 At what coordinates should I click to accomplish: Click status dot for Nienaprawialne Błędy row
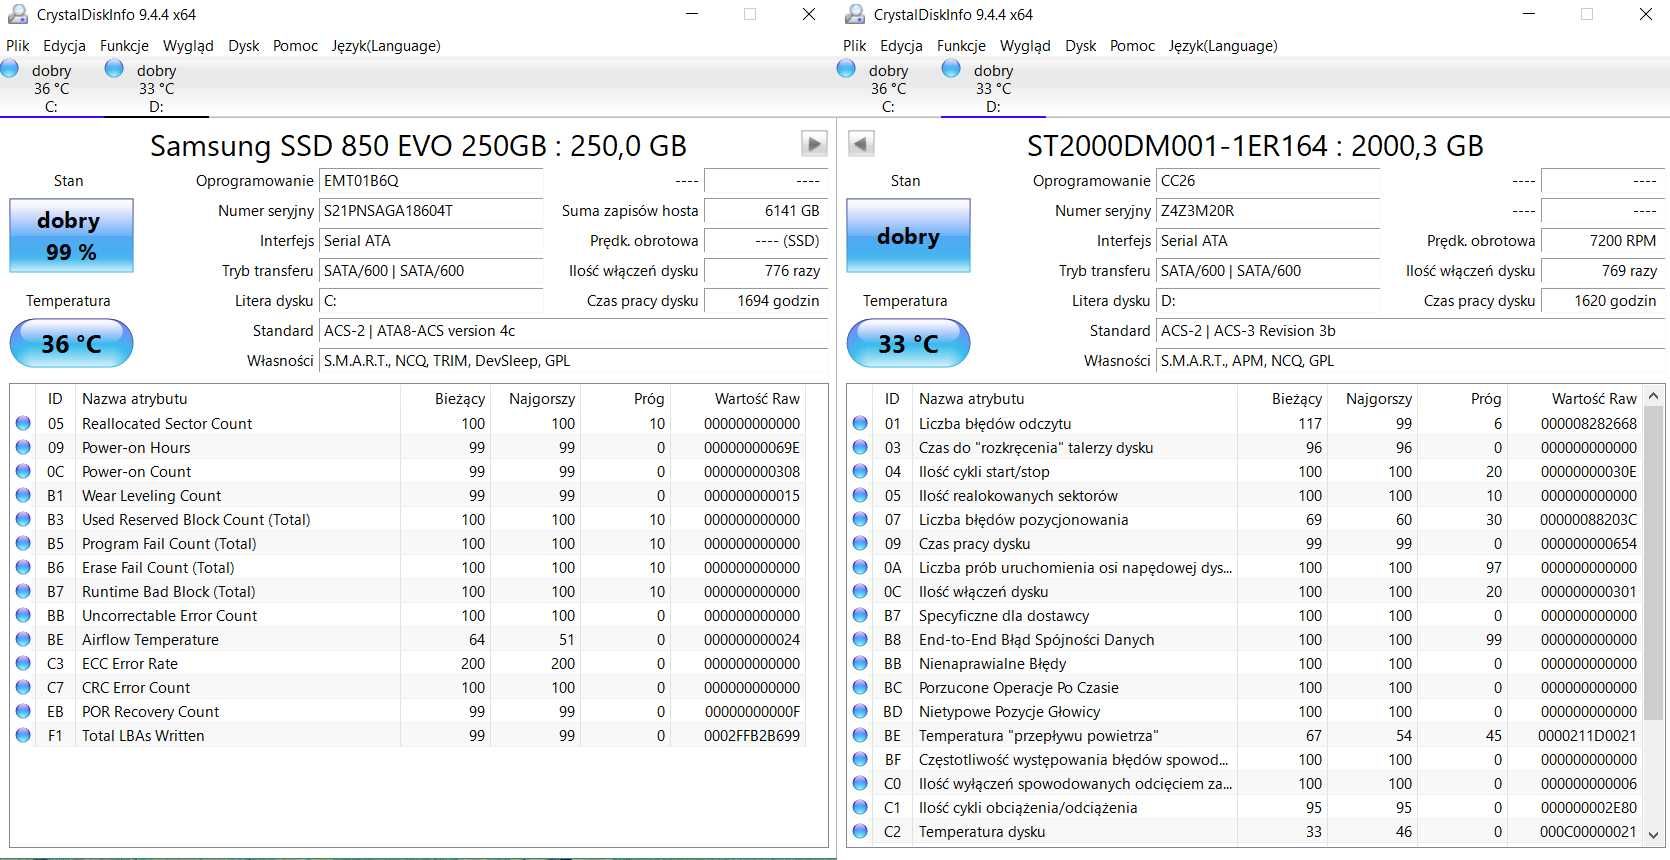point(860,663)
